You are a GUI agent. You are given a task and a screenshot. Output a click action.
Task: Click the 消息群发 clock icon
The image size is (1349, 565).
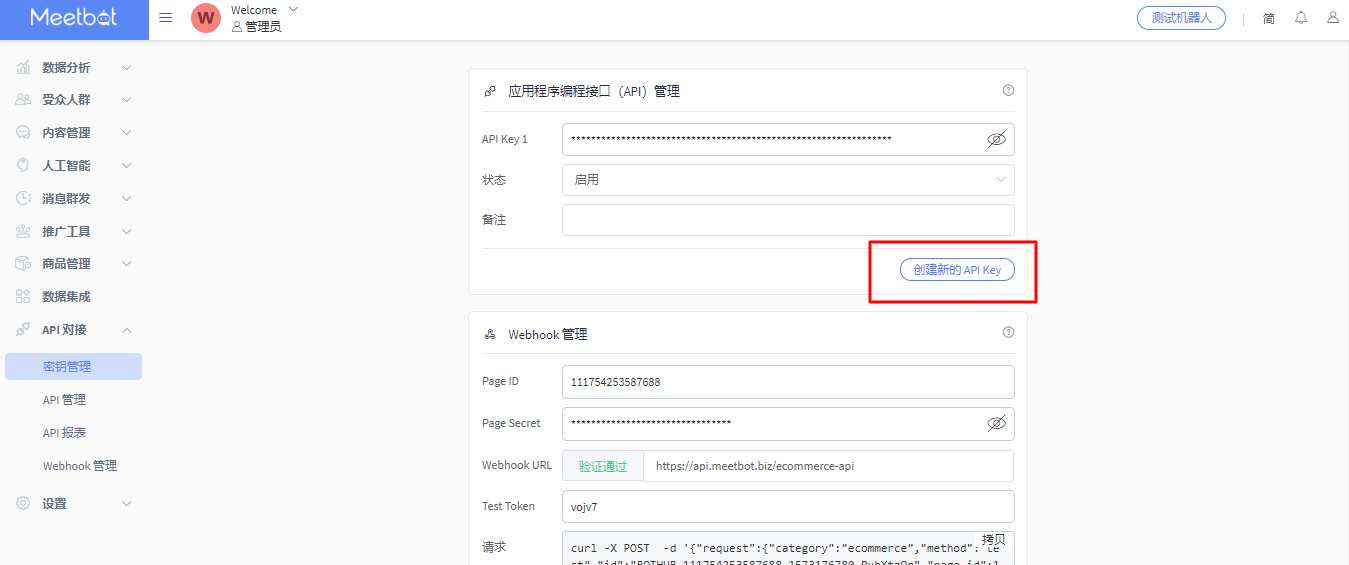(x=23, y=199)
